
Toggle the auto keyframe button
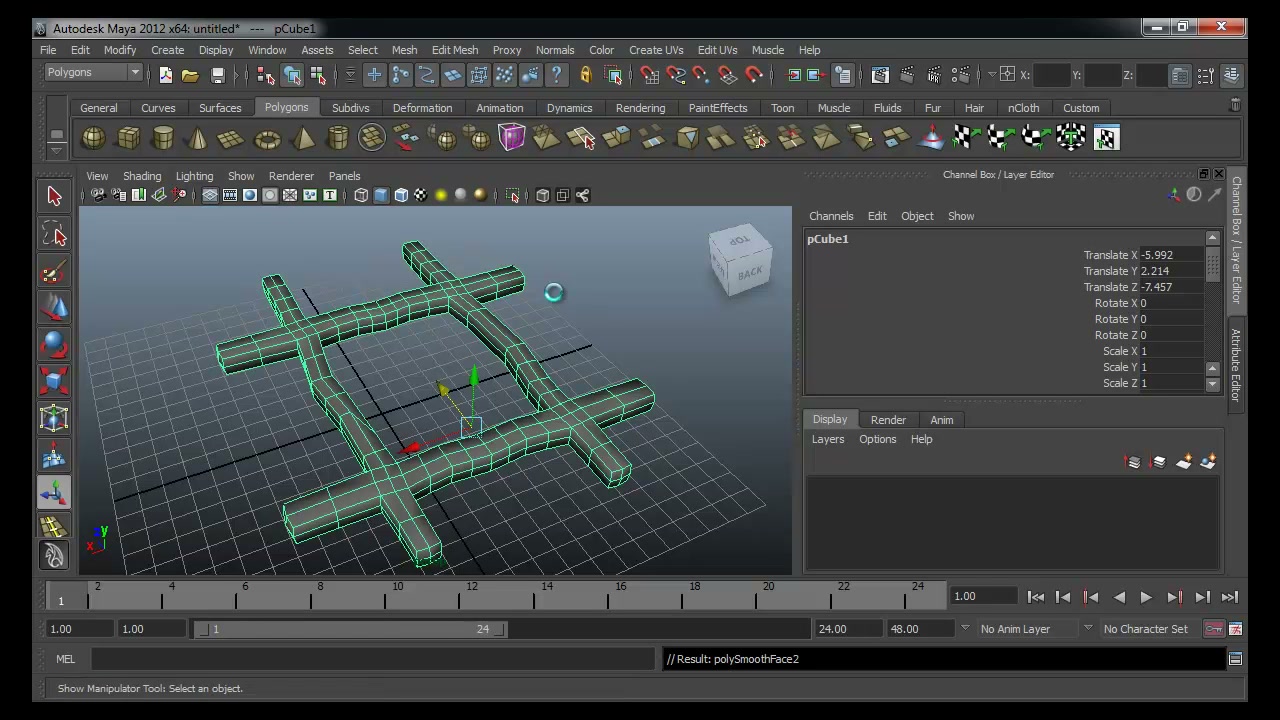[x=1213, y=629]
